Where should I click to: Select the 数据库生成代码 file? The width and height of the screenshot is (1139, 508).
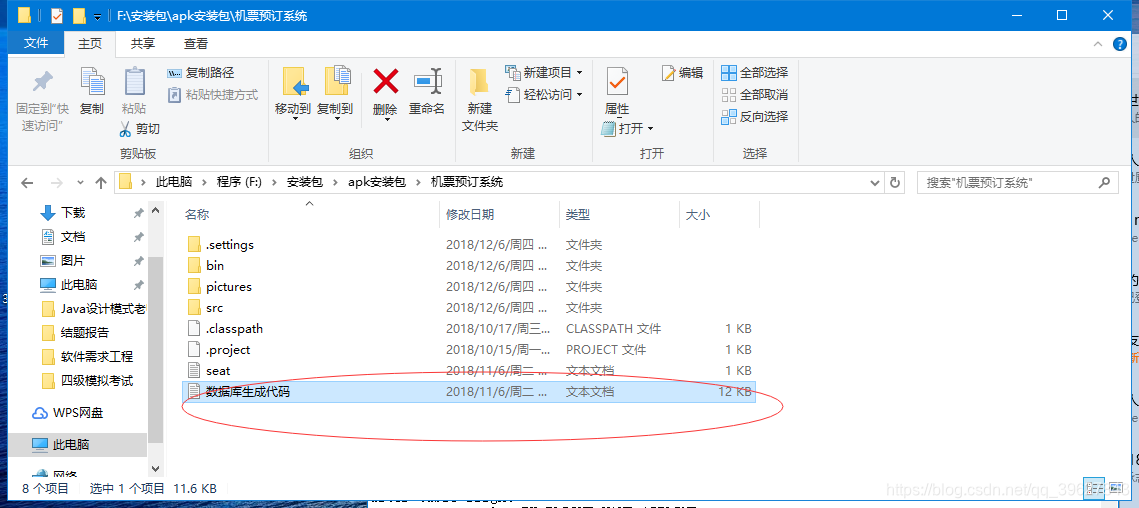[469, 392]
